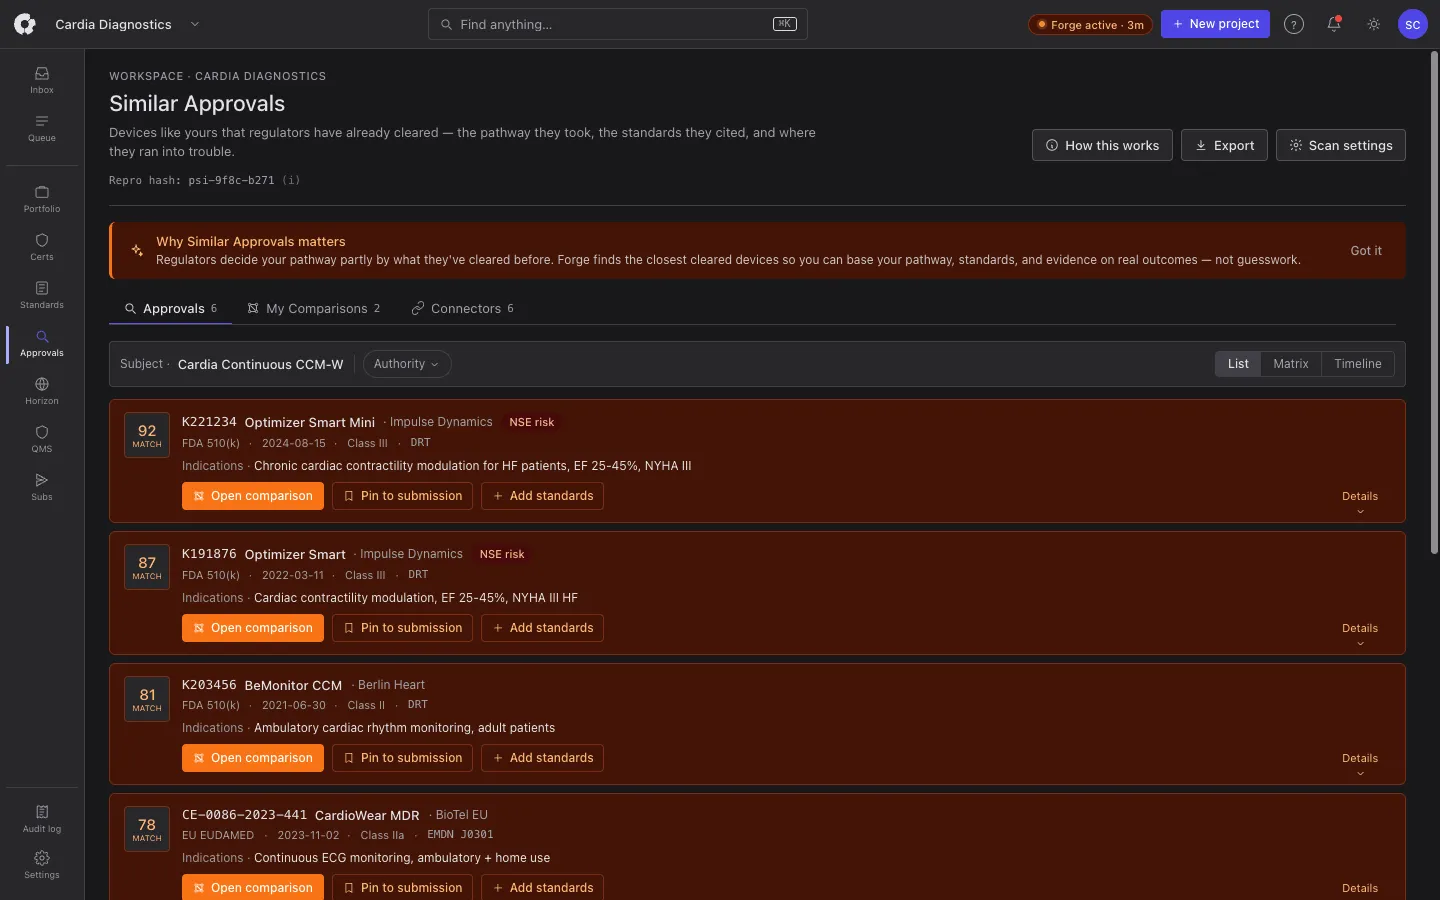Expand Details for Optimizer Smart Mini
Image resolution: width=1440 pixels, height=900 pixels.
[x=1360, y=502]
